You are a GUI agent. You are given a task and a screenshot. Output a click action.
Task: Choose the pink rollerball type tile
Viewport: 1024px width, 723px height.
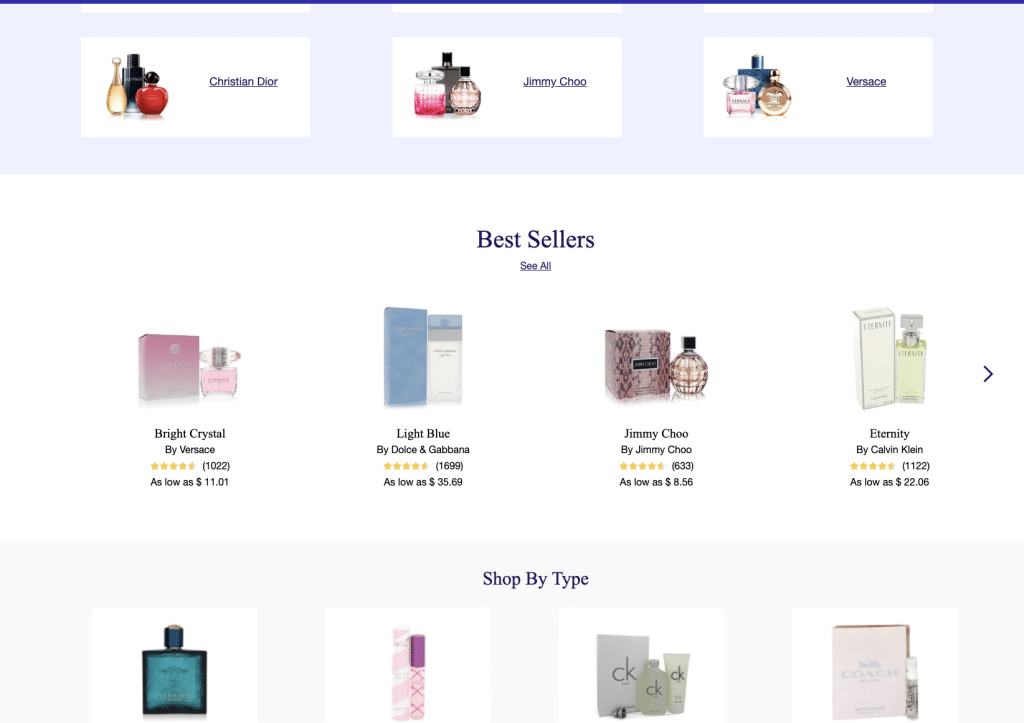pos(408,666)
